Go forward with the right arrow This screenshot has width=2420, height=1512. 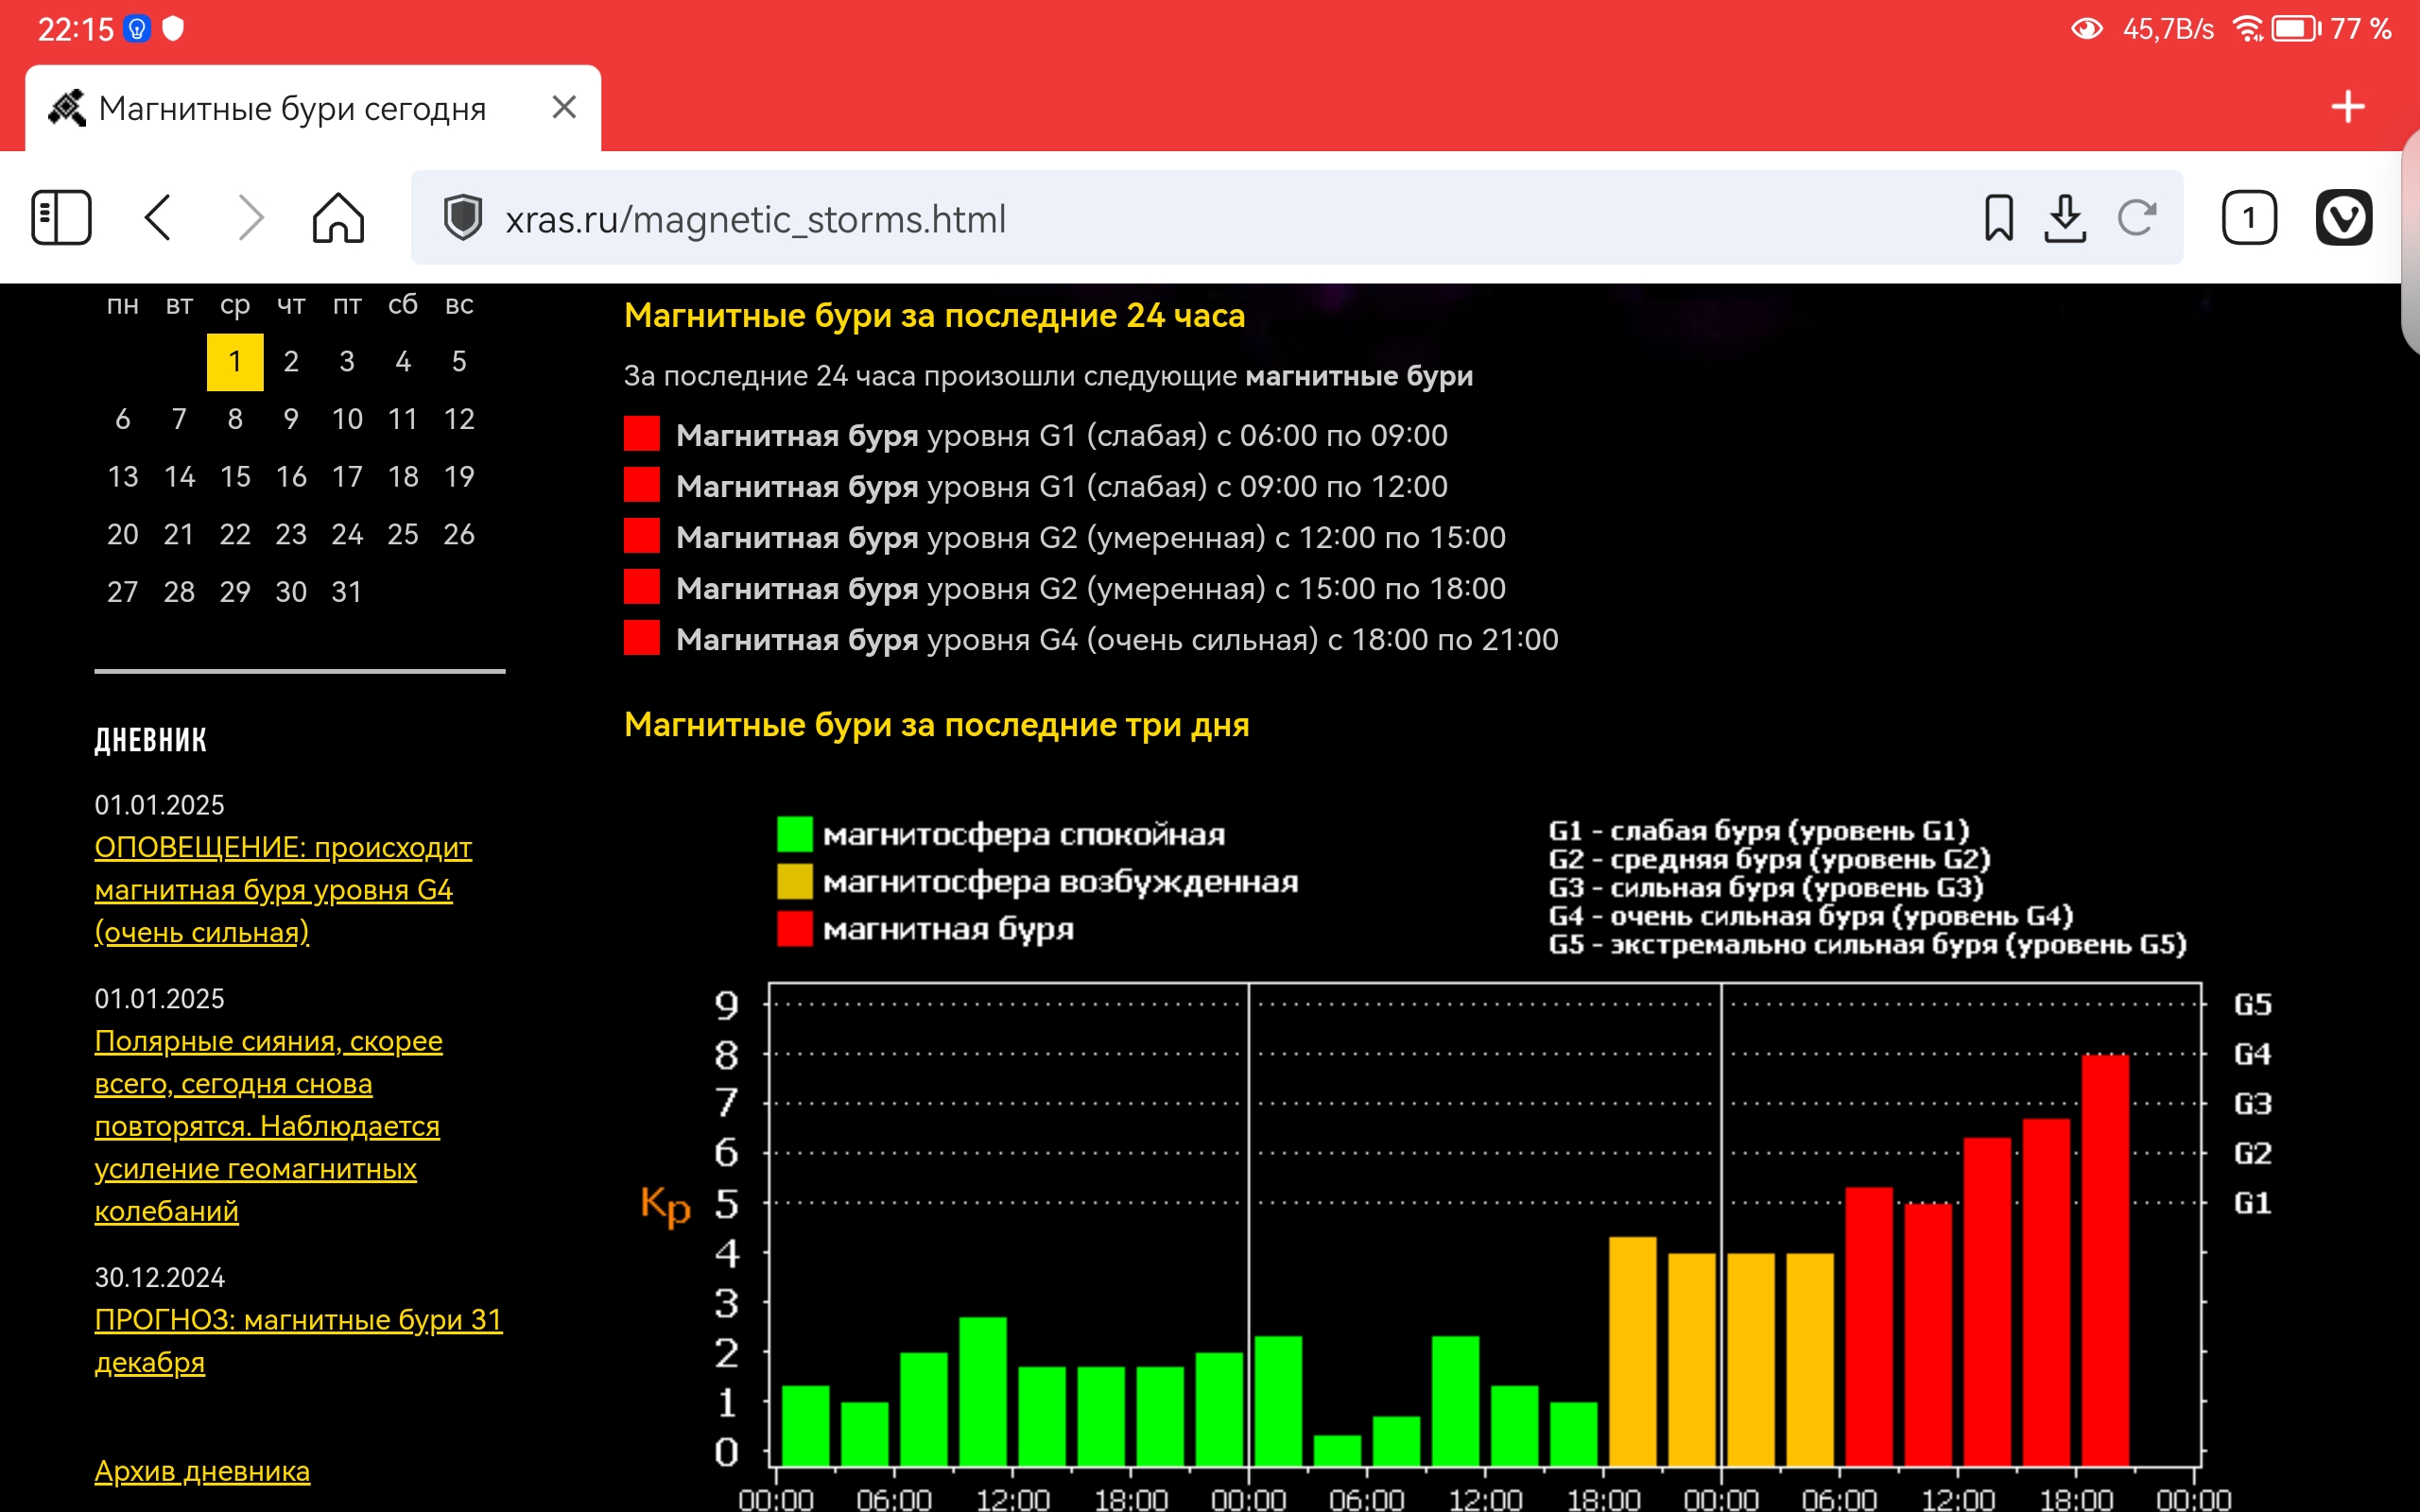tap(251, 217)
